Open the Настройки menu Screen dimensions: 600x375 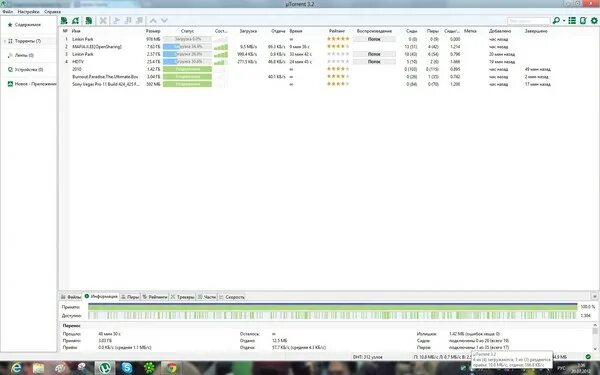[29, 12]
